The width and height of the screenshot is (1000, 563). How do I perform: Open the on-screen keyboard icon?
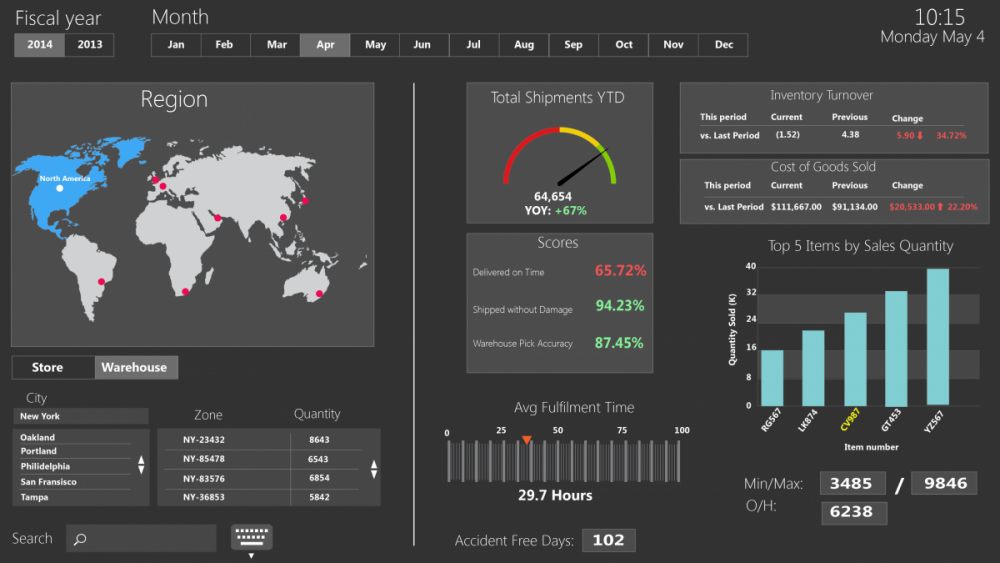tap(251, 536)
